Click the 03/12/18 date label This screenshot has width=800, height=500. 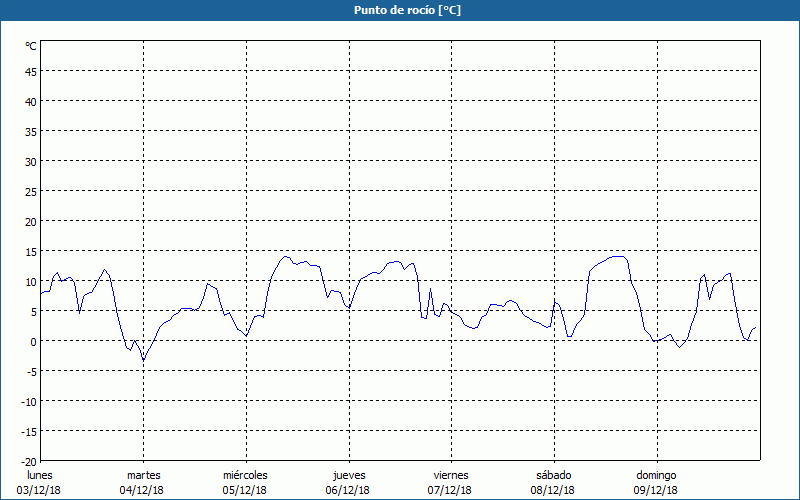click(x=40, y=490)
